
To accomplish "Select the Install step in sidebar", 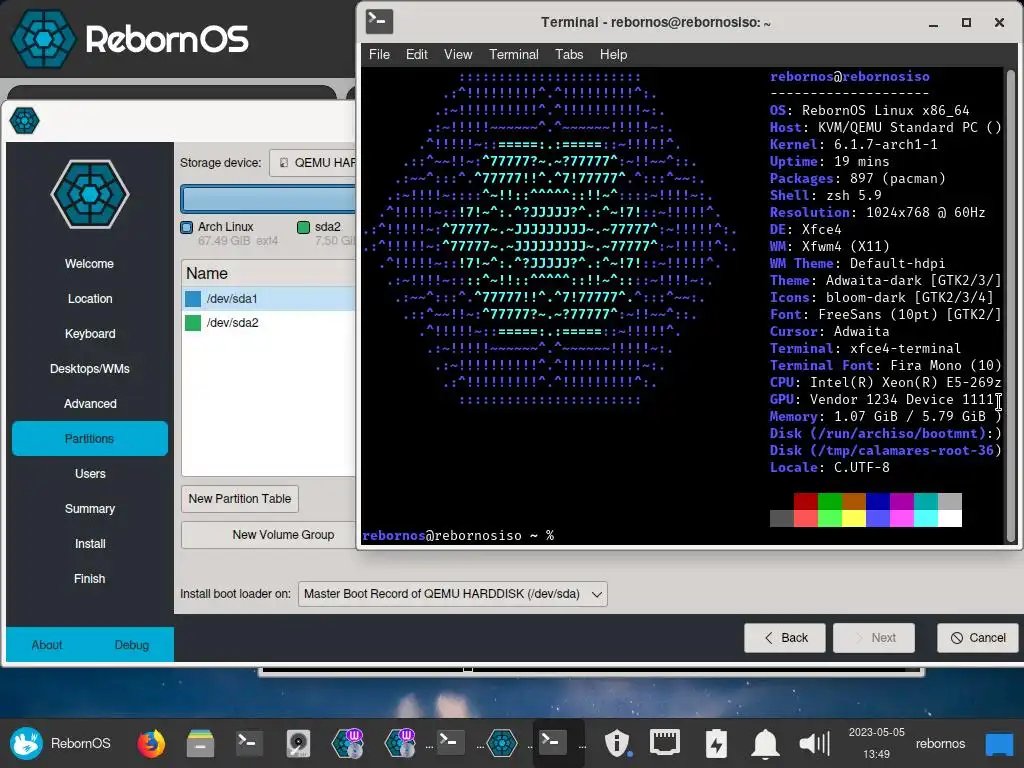I will coord(89,543).
